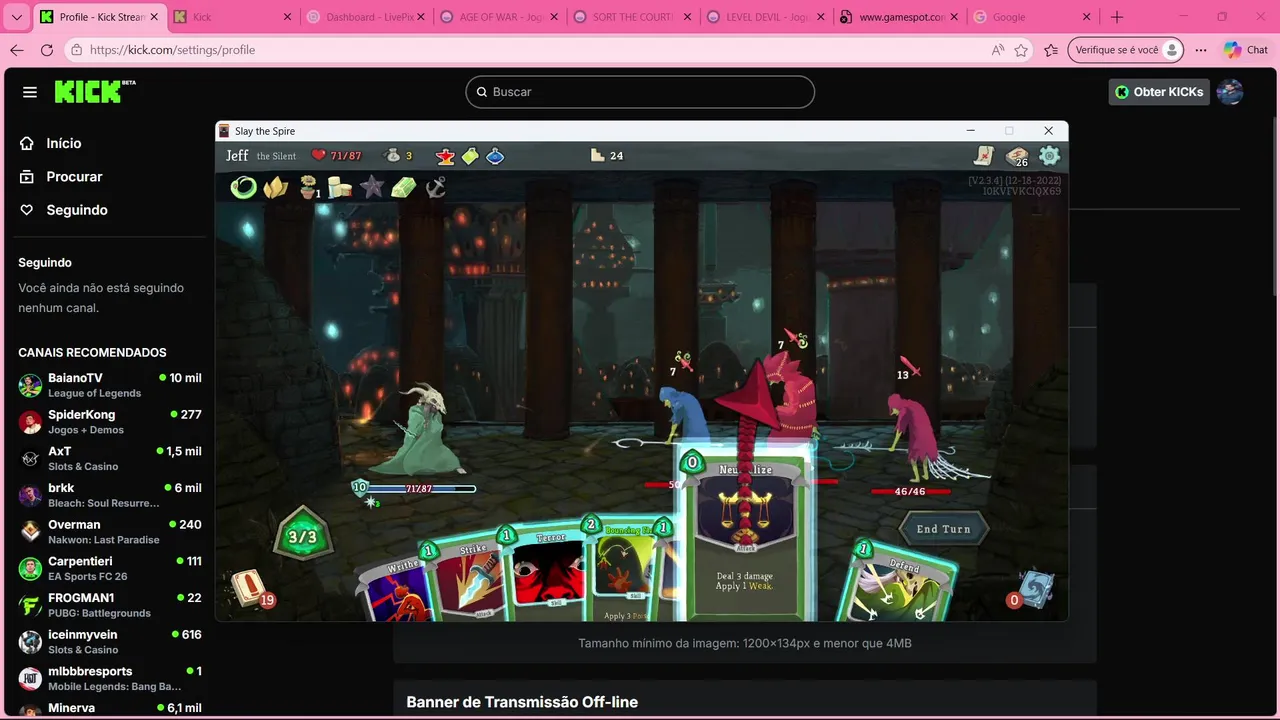Inspect the sunflower pot relic
Image resolution: width=1280 pixels, height=720 pixels.
309,187
